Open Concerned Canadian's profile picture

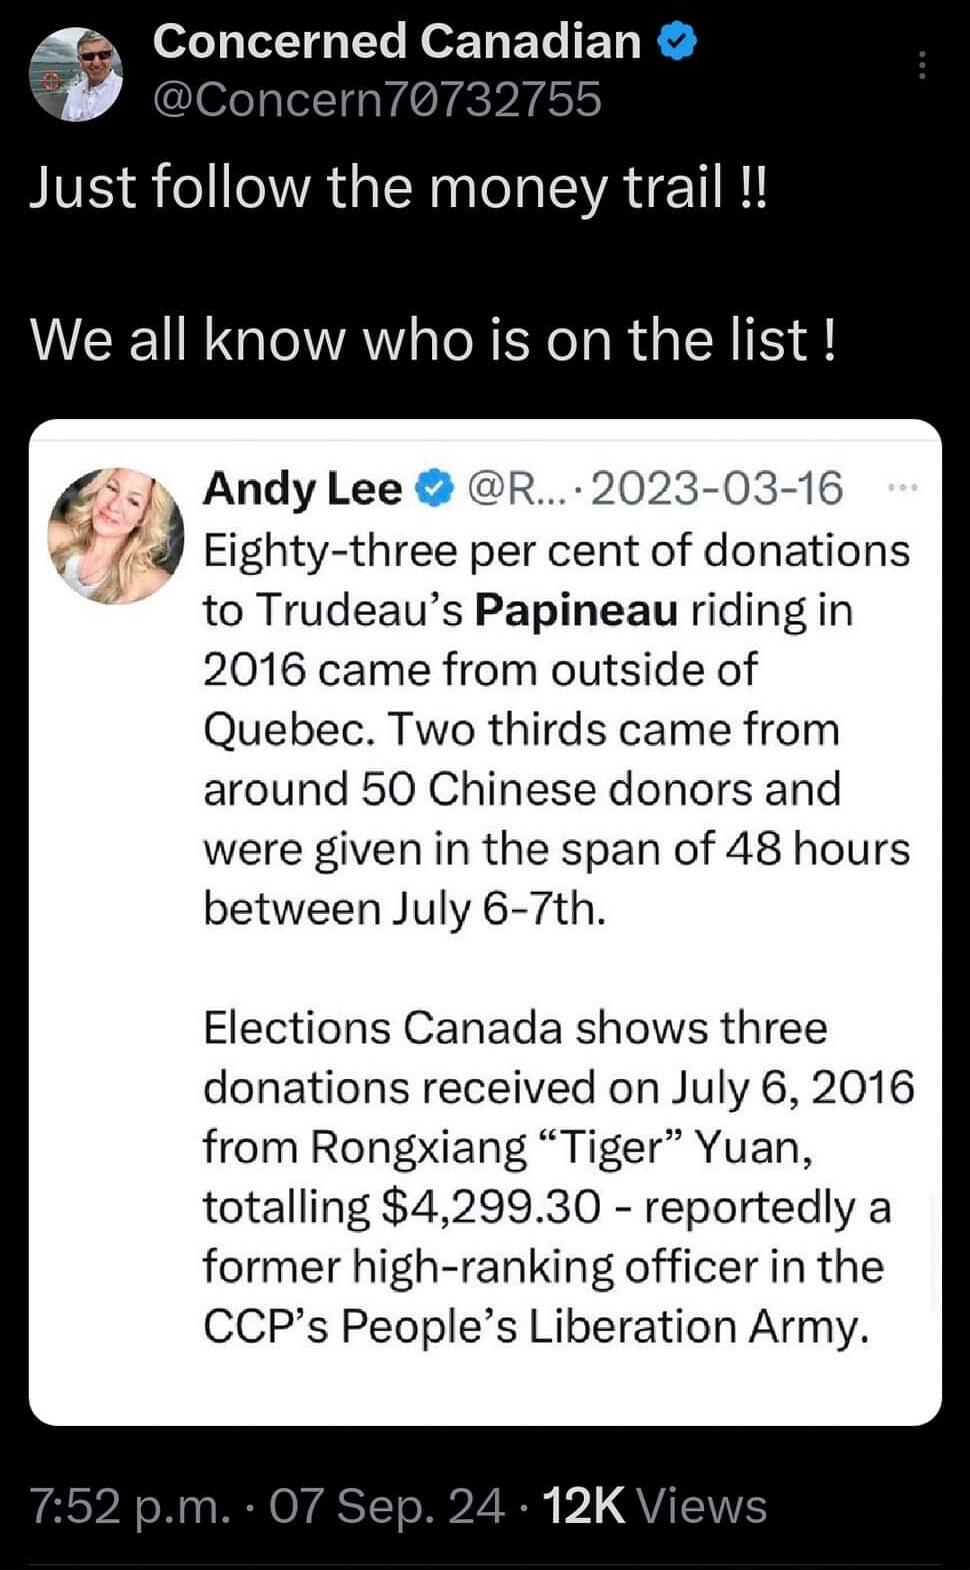(76, 74)
